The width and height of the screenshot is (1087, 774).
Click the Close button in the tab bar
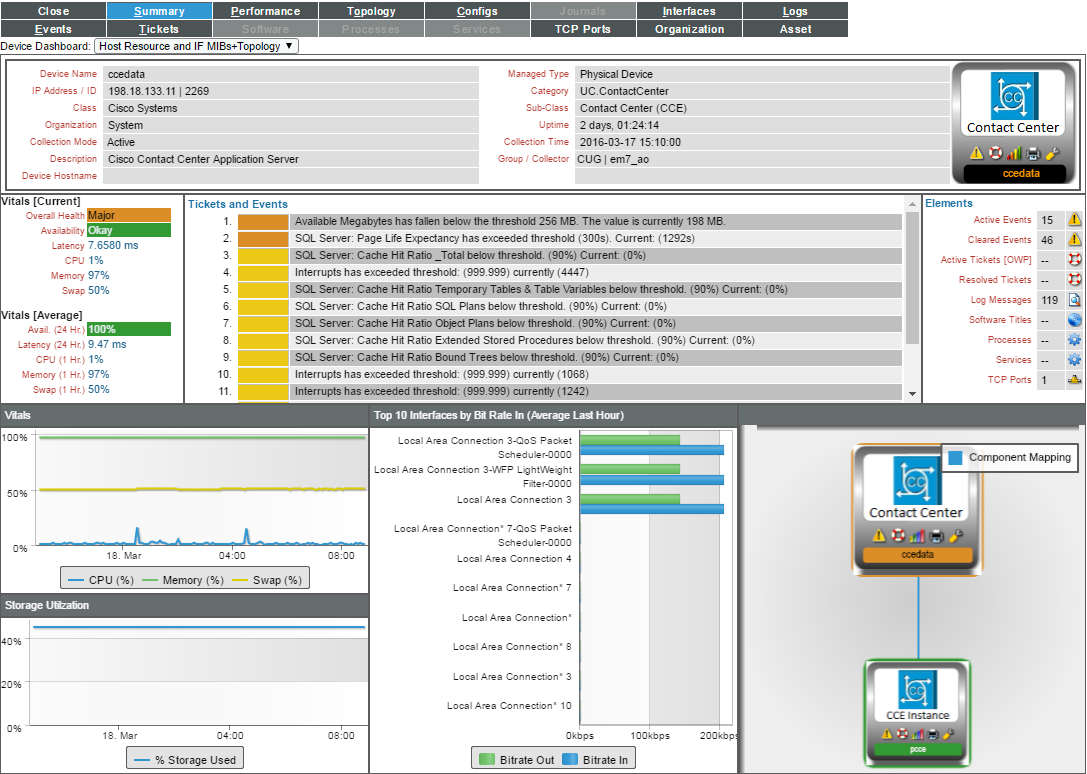pos(53,11)
